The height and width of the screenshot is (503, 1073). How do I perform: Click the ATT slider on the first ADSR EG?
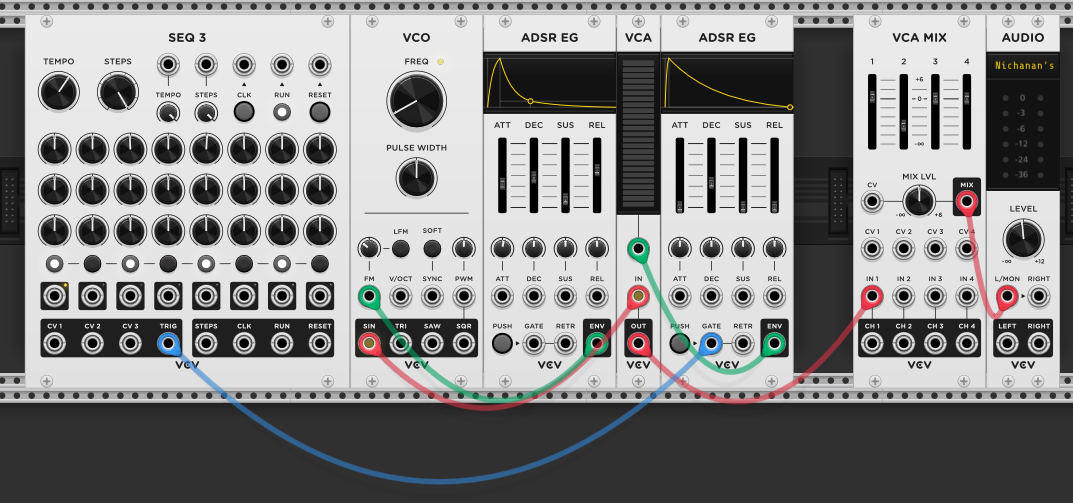(x=502, y=175)
